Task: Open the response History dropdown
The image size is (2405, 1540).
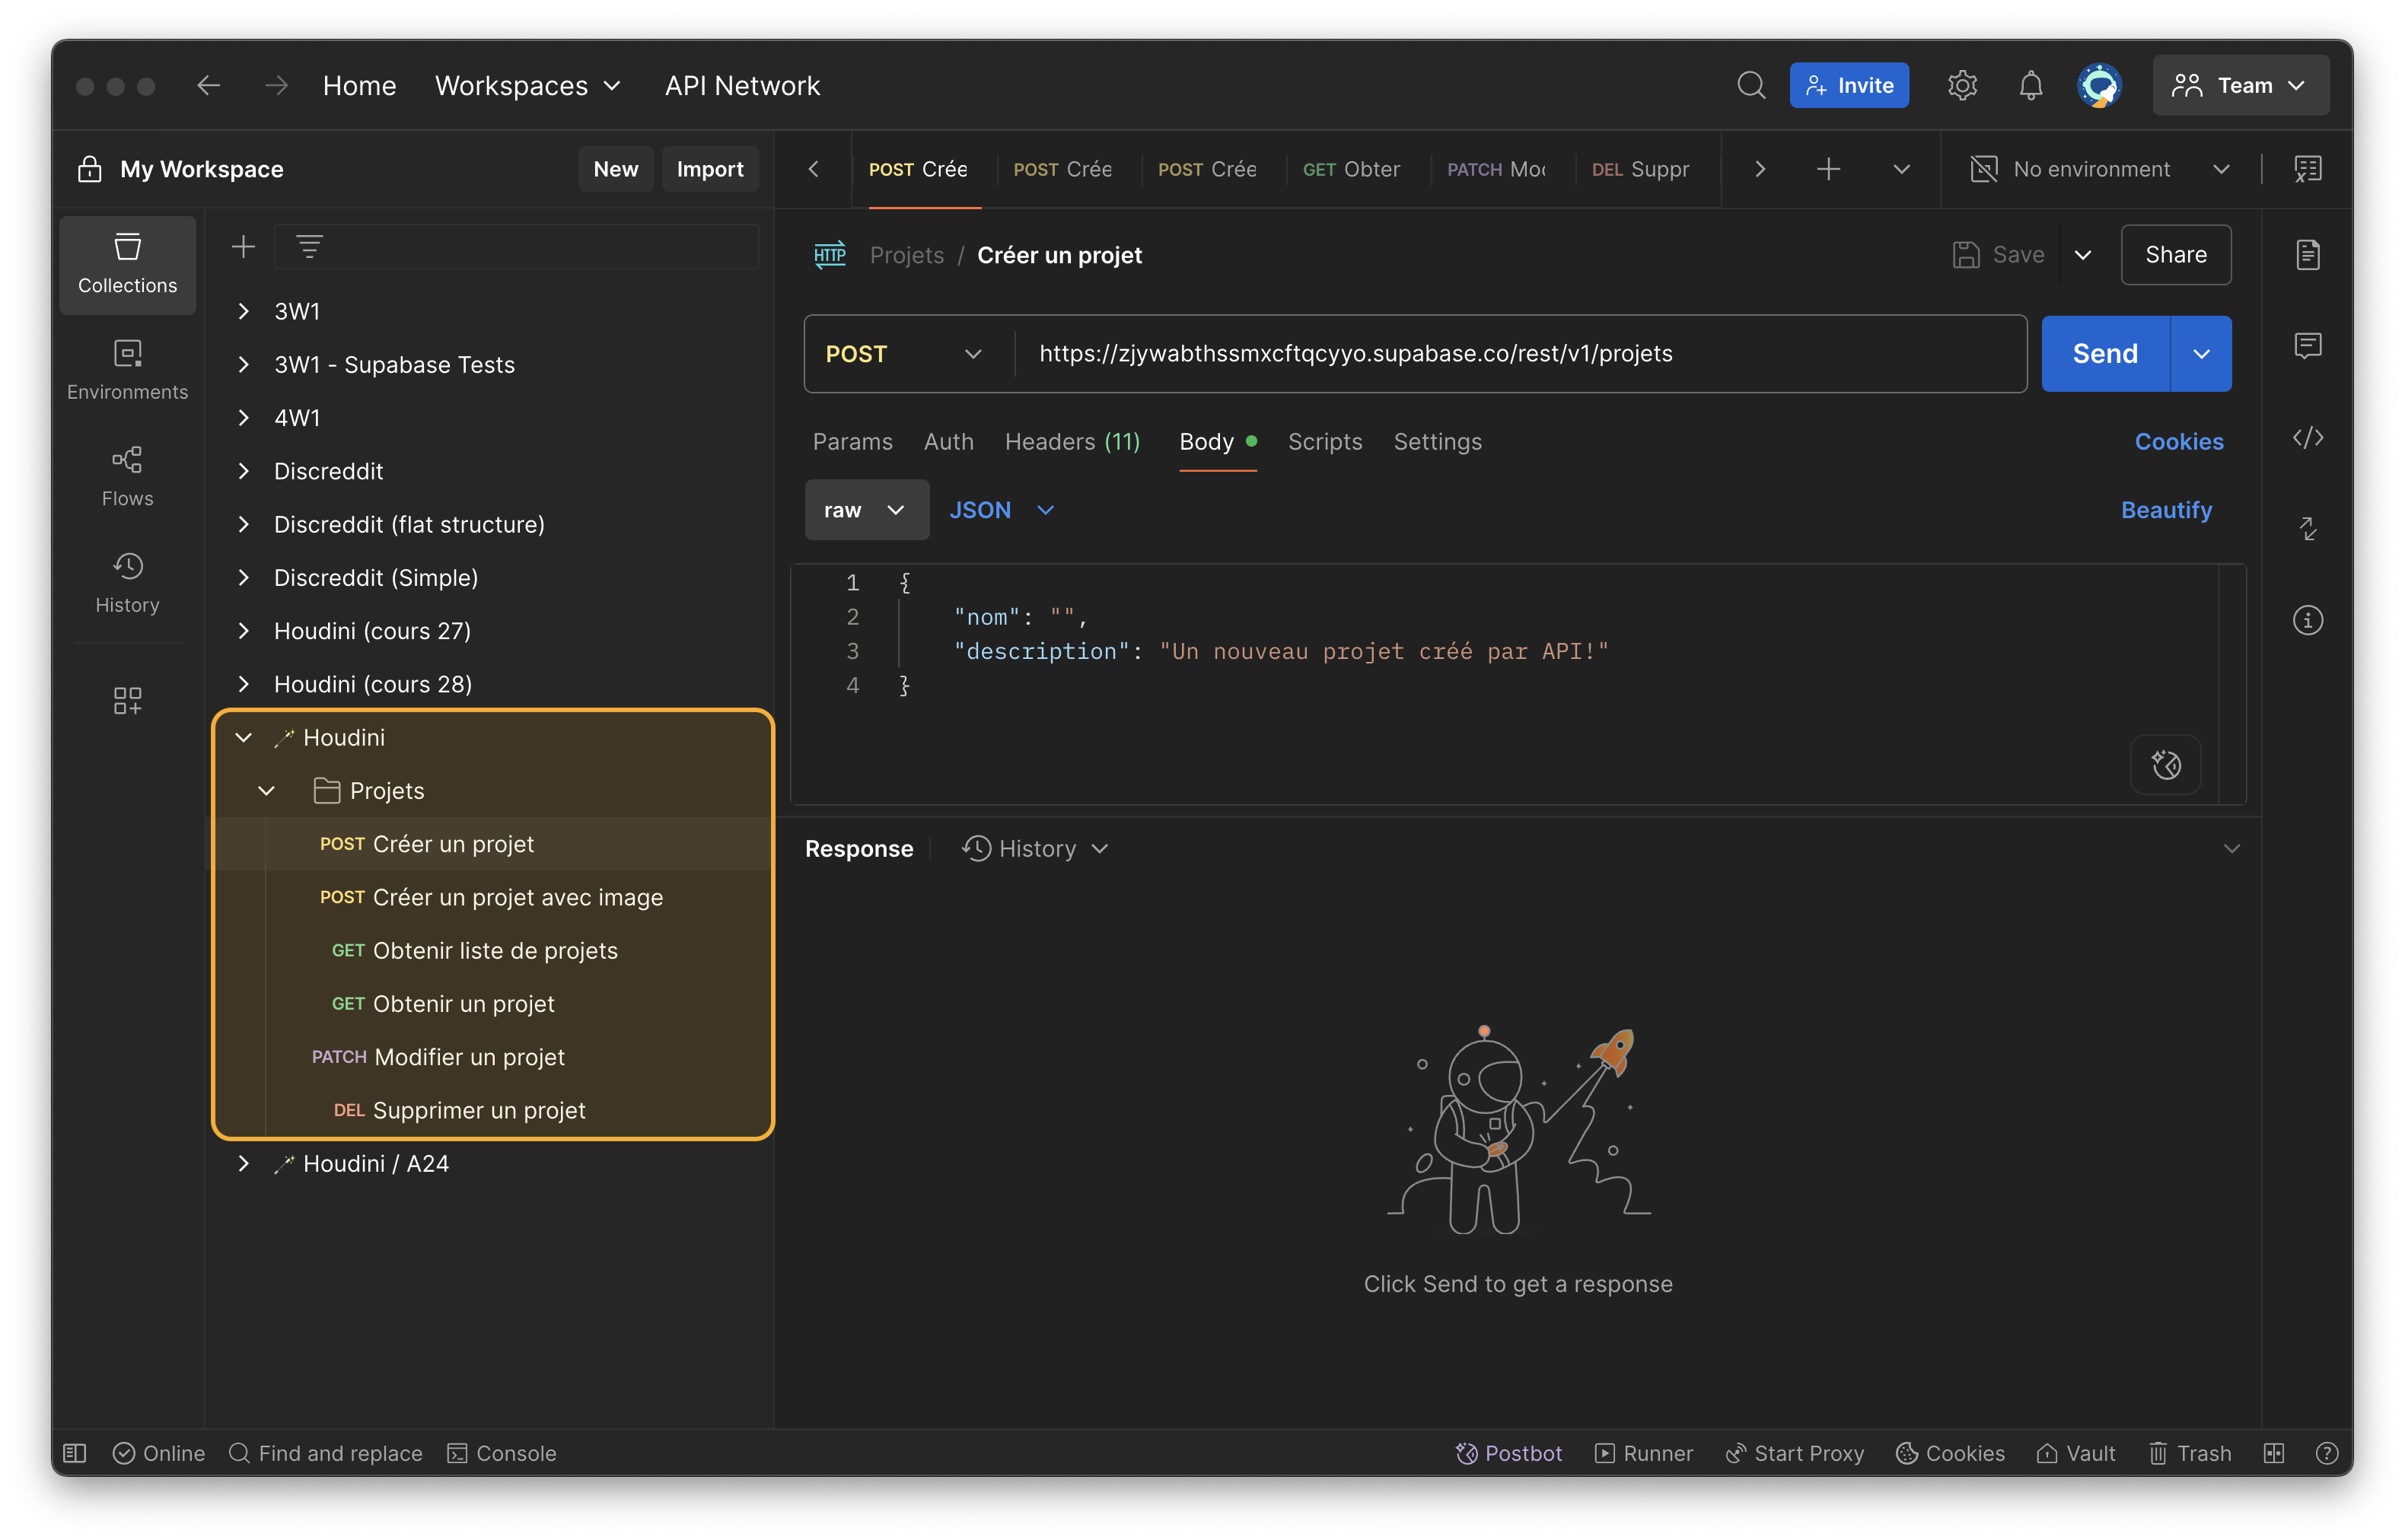Action: pos(1035,848)
